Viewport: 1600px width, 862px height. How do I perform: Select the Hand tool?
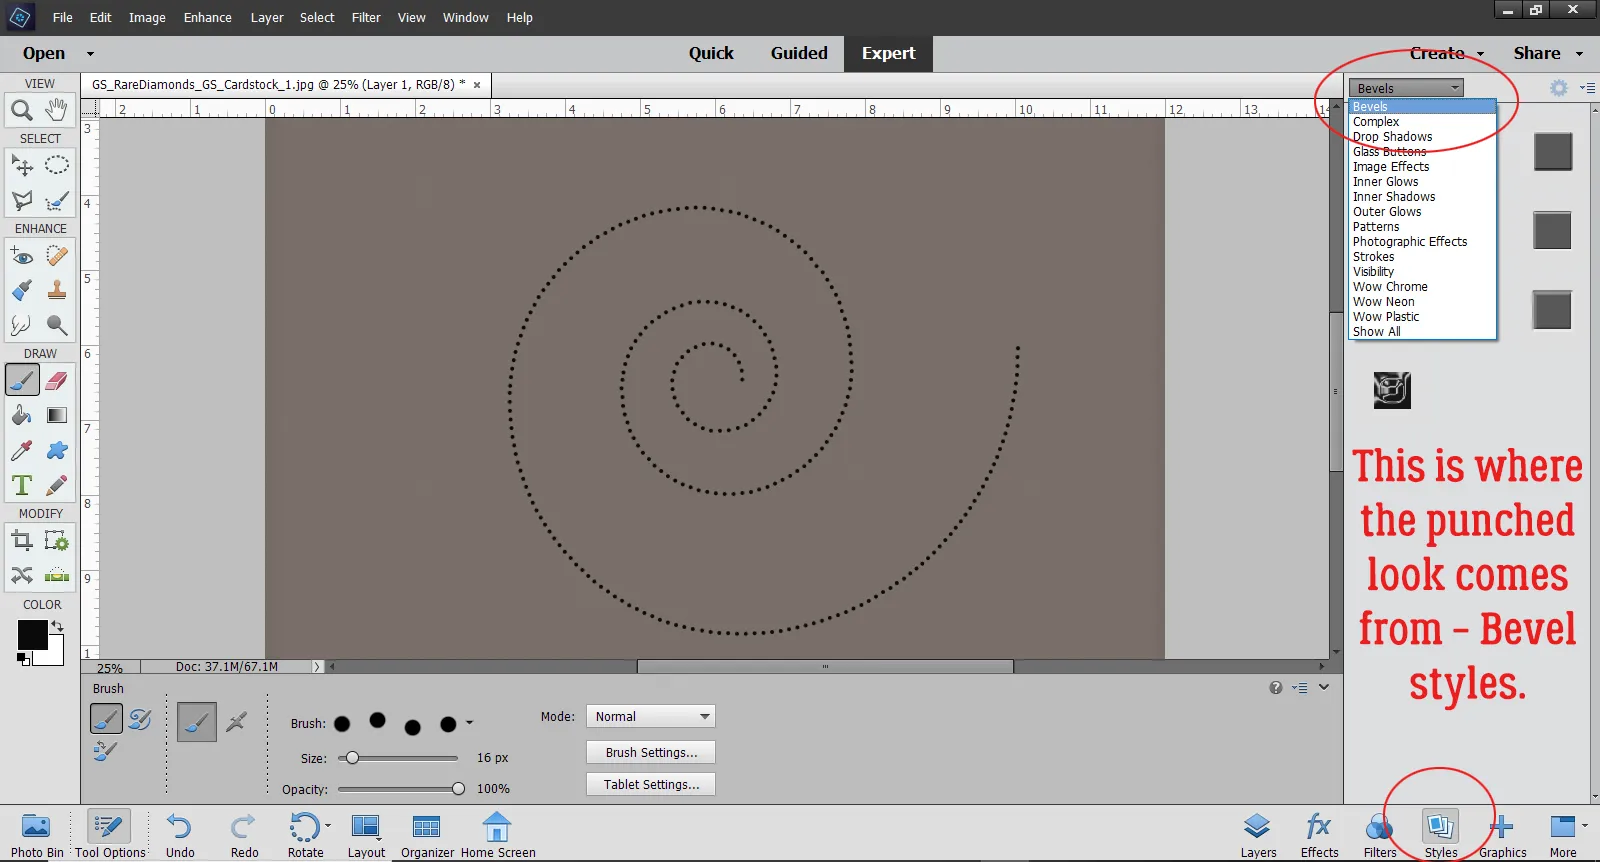click(57, 110)
